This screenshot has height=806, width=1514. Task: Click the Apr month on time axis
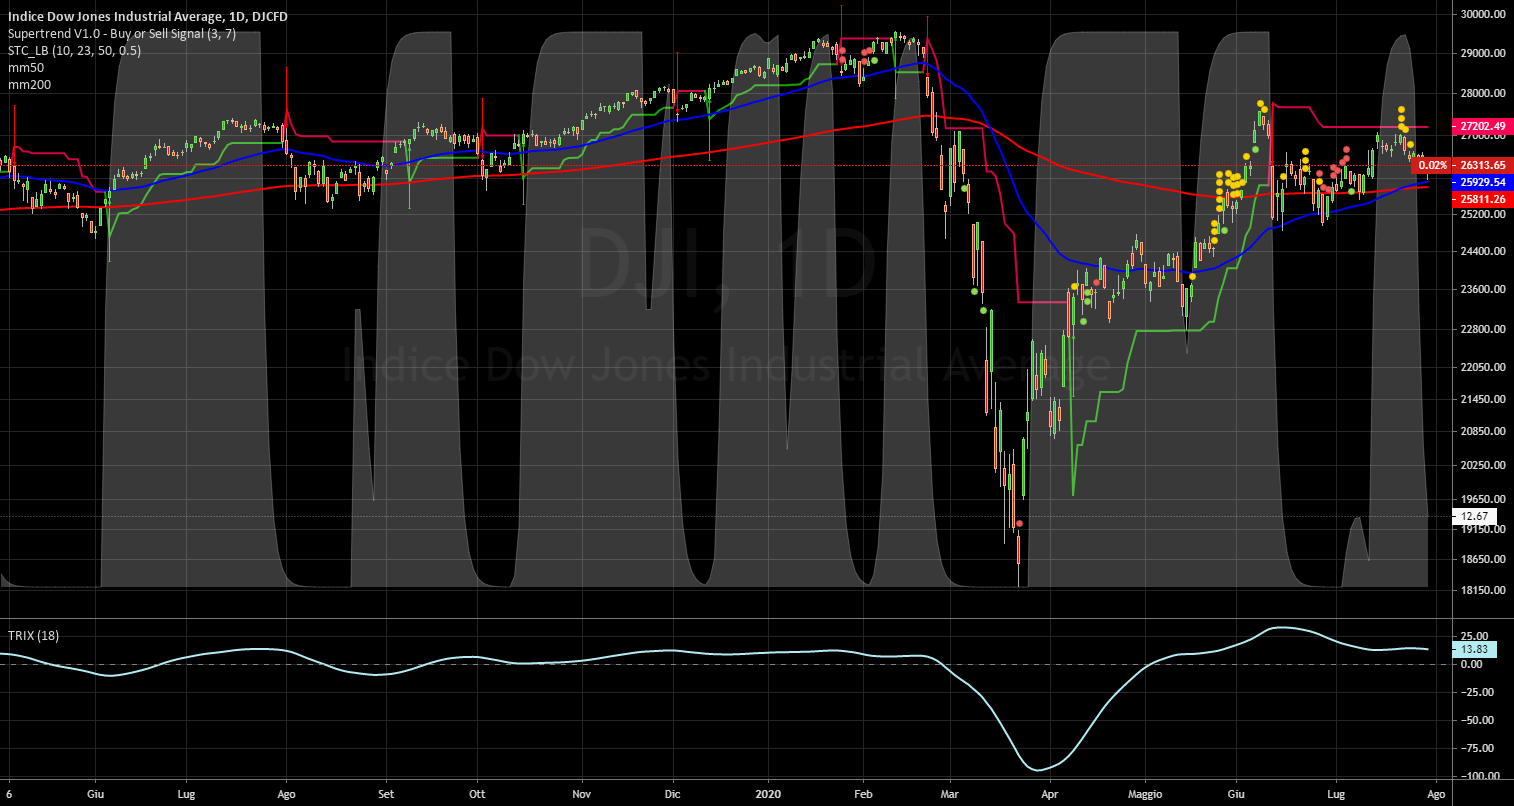1048,794
